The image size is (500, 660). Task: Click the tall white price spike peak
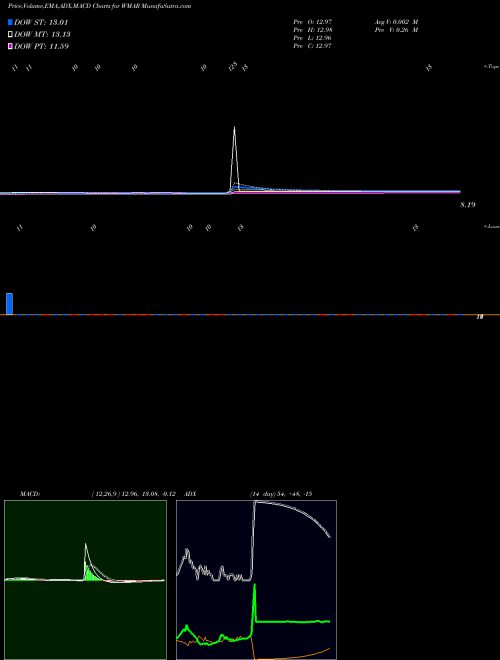[x=234, y=128]
